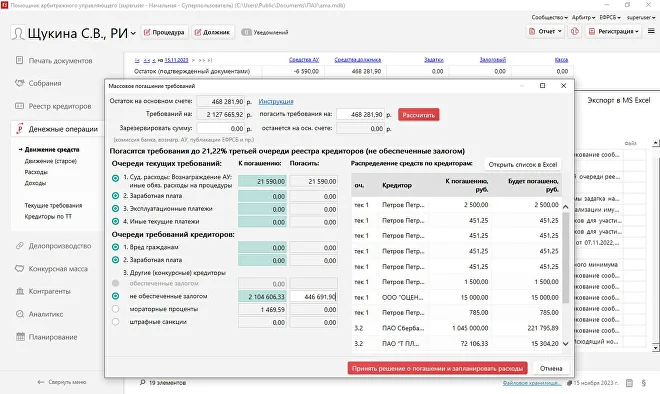This screenshot has width=660, height=394.
Task: Click scroll-up arrow in creditors table
Action: (565, 207)
